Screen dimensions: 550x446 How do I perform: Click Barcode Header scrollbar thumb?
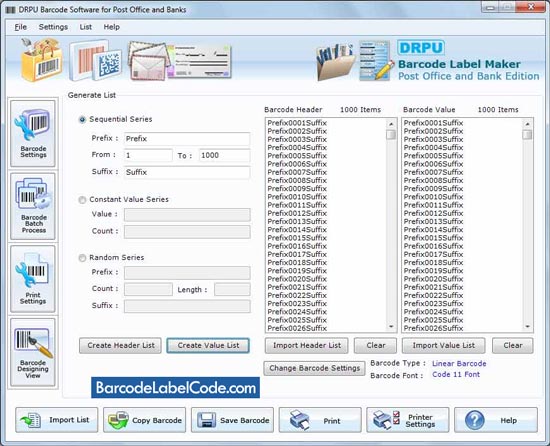(x=391, y=135)
